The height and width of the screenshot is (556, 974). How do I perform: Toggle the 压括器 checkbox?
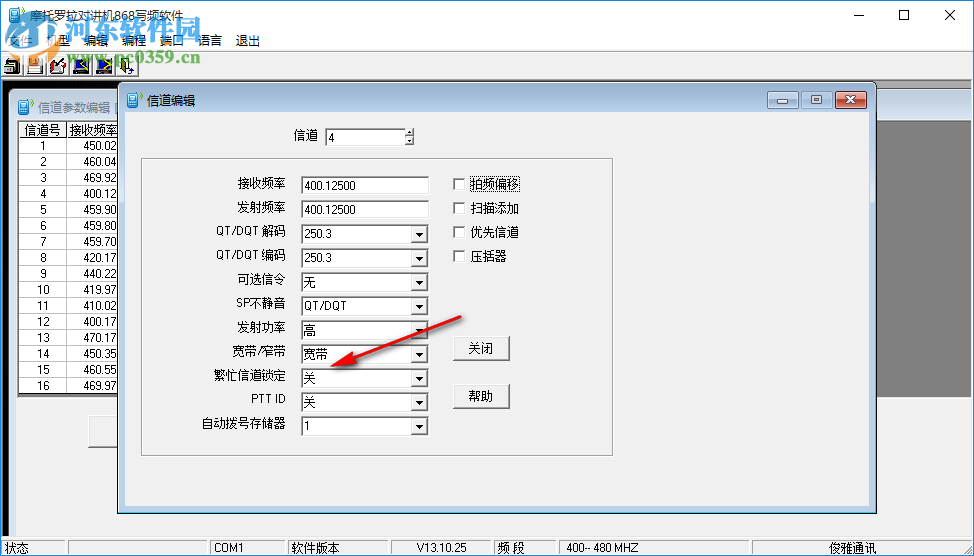point(459,256)
